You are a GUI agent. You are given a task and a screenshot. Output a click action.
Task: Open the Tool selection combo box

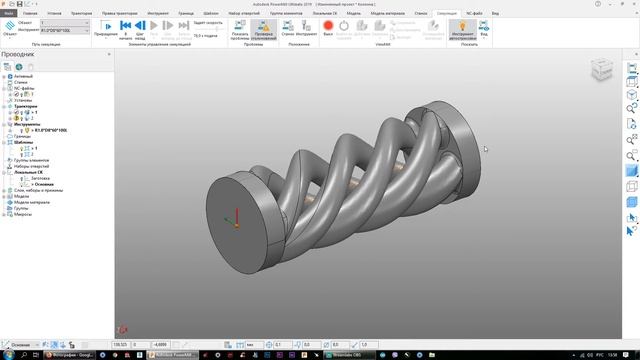64,30
